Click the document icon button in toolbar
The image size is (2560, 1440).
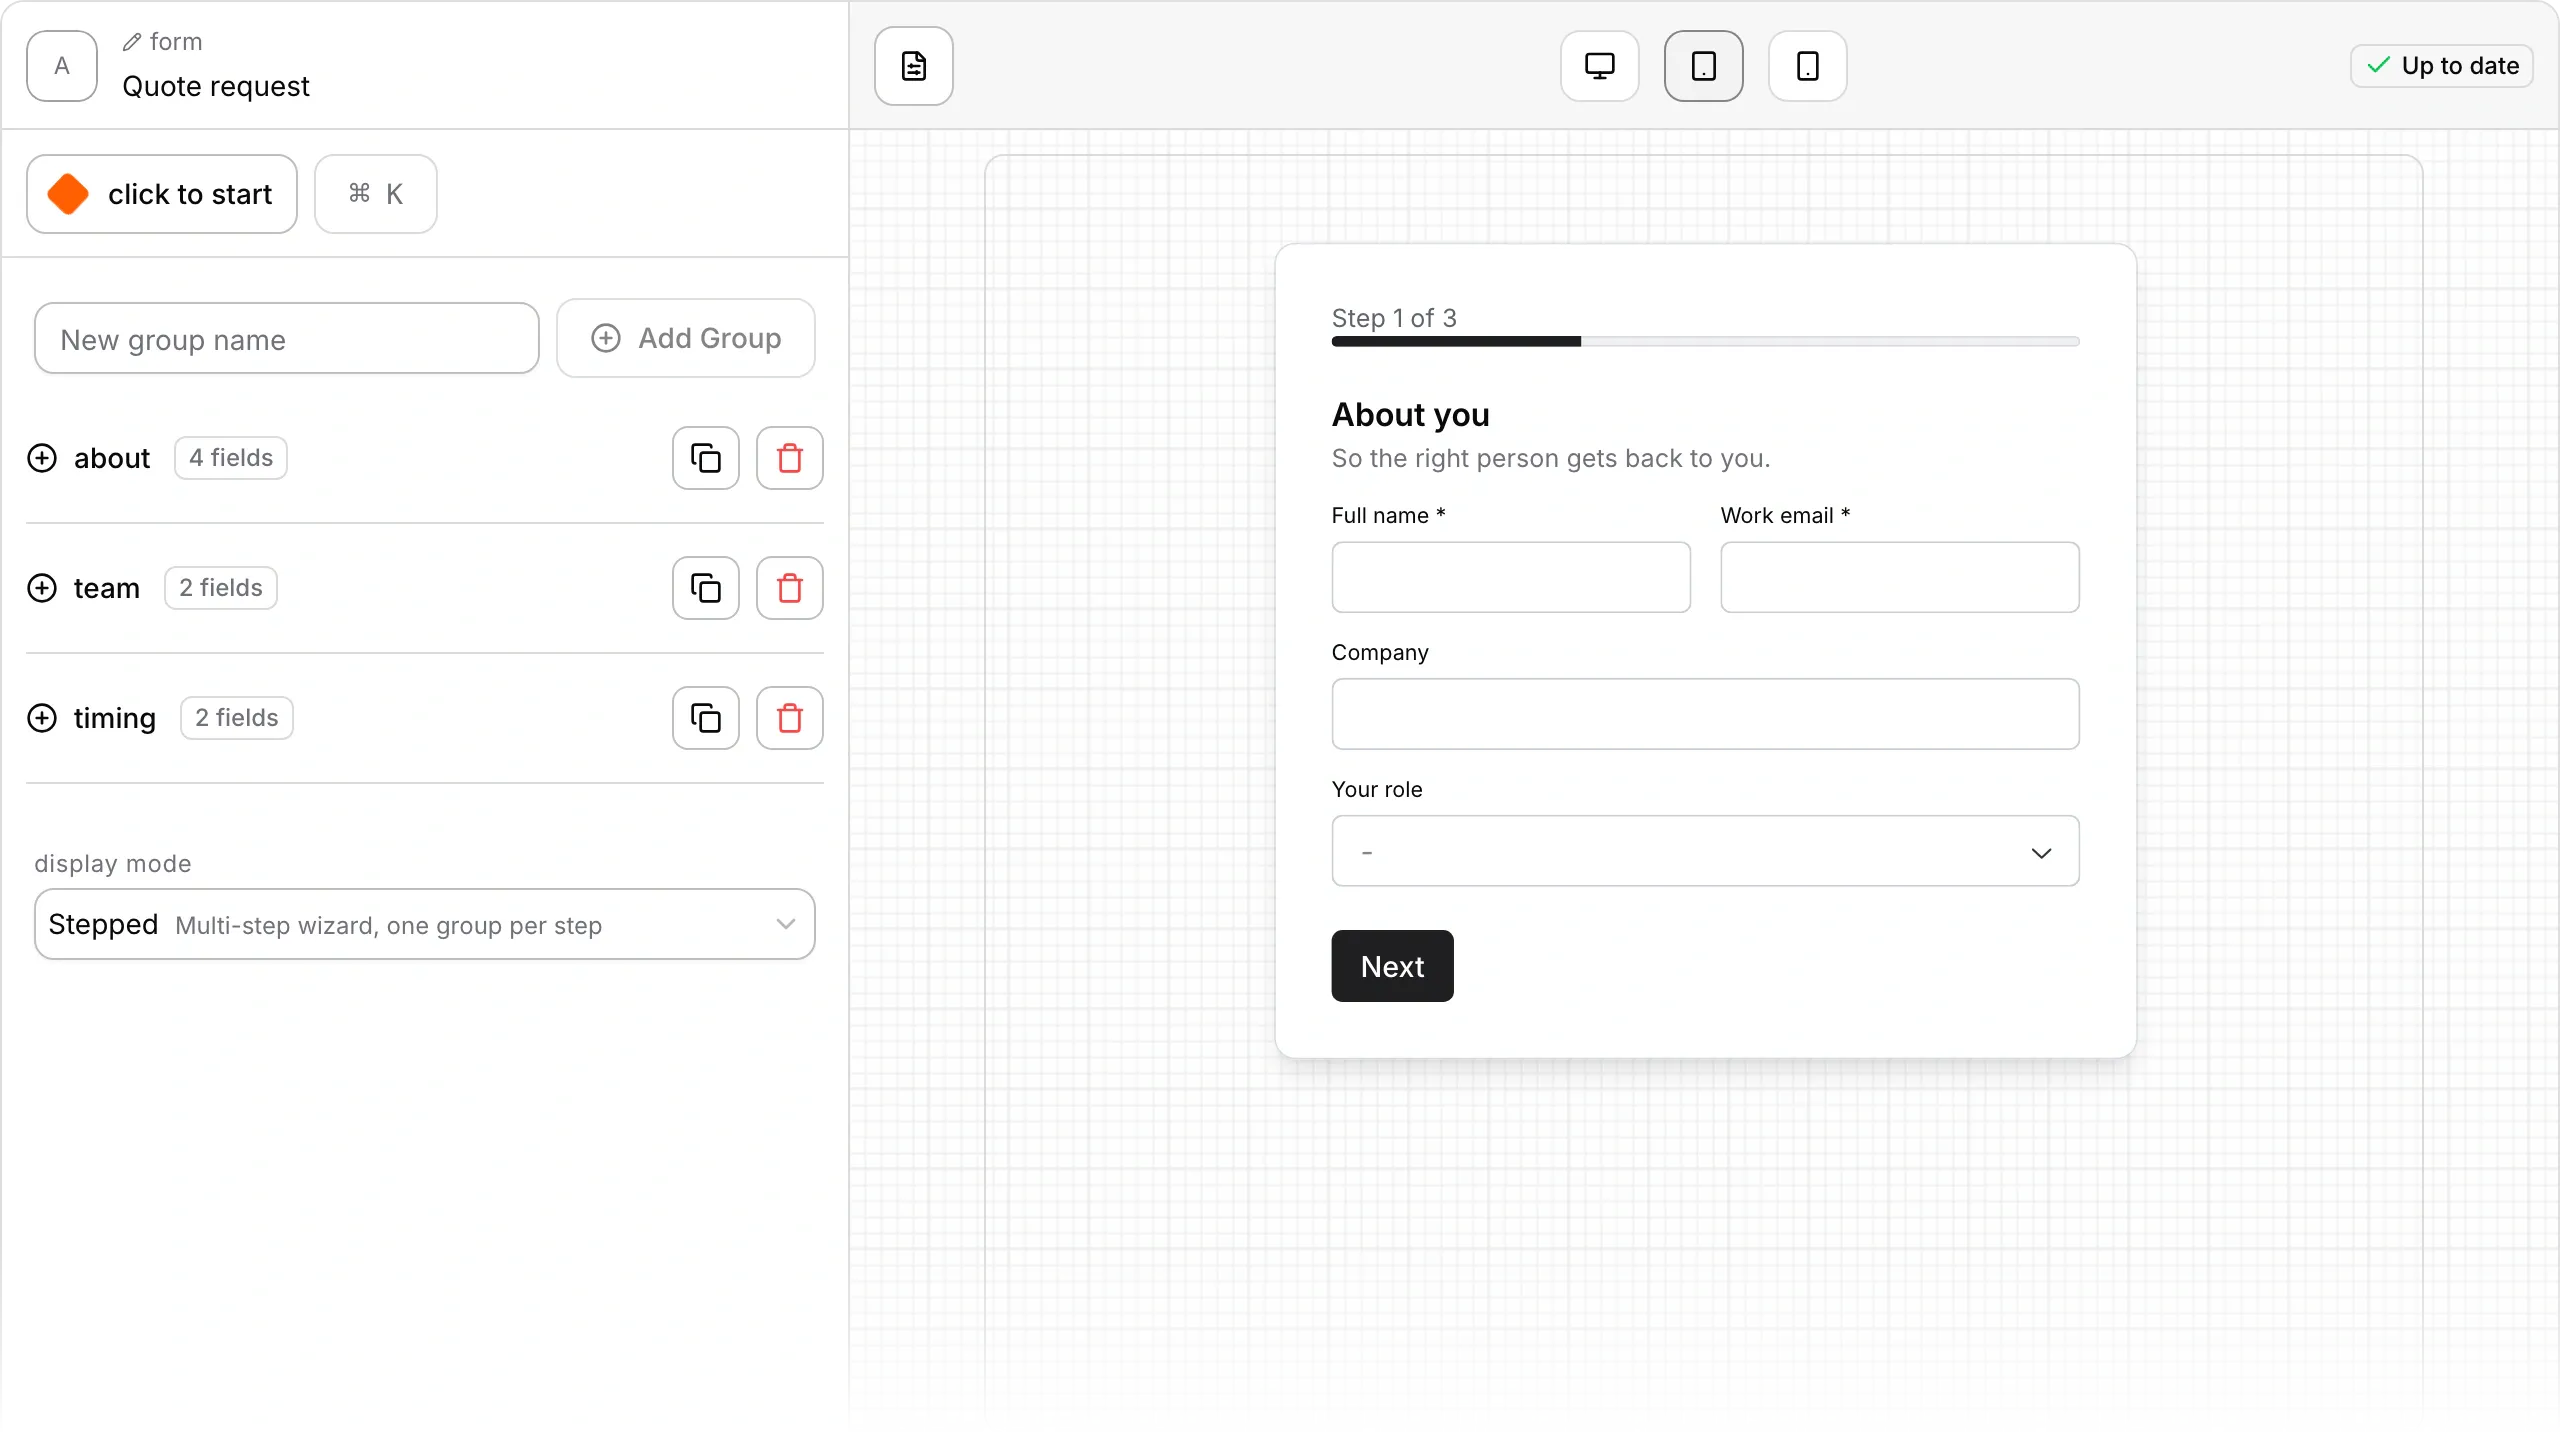(913, 66)
